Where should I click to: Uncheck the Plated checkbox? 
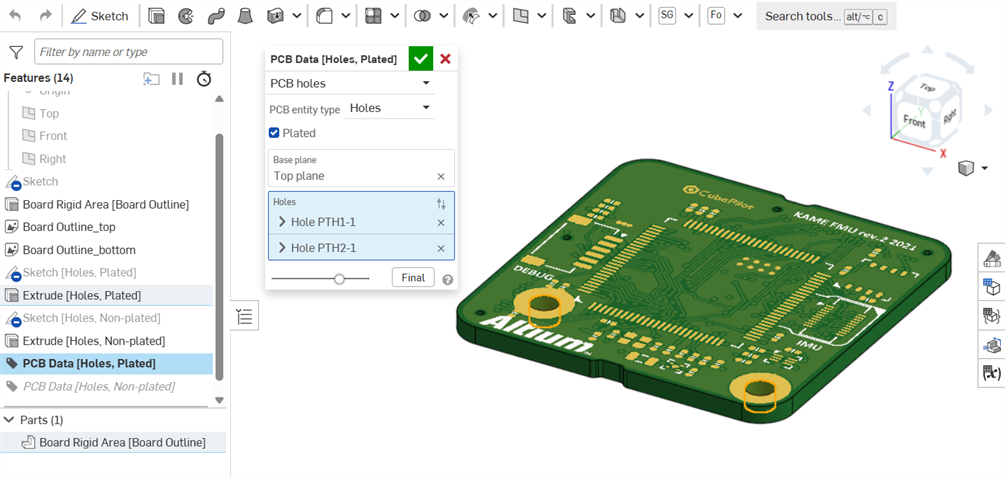[274, 133]
